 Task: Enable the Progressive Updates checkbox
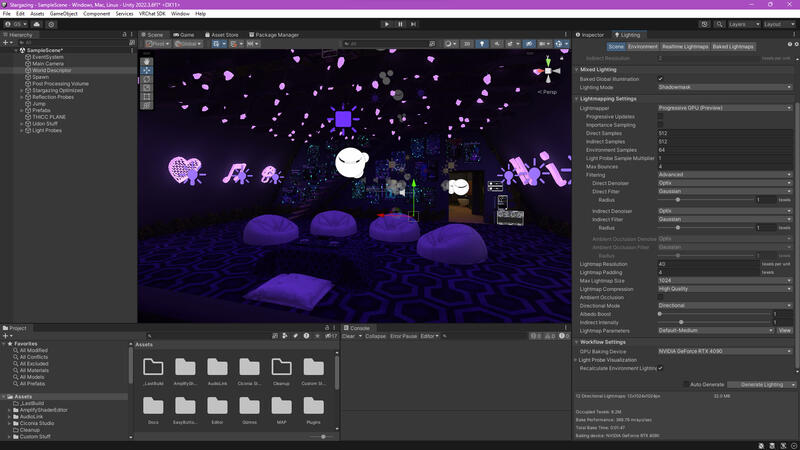pos(660,116)
